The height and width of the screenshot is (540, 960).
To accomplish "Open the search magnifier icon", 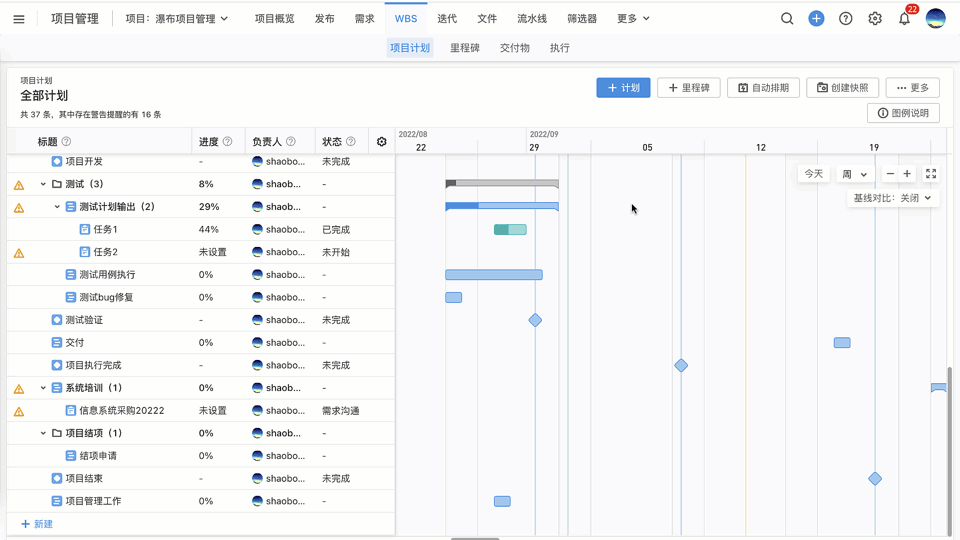I will coord(787,18).
